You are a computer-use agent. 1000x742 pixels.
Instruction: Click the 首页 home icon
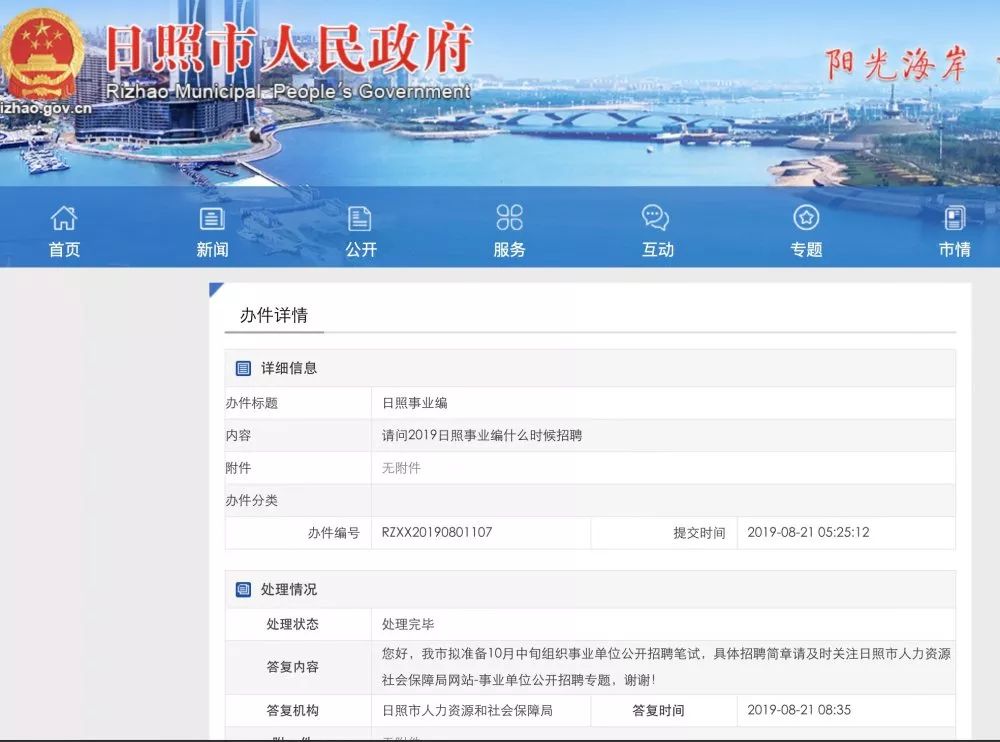[x=65, y=217]
